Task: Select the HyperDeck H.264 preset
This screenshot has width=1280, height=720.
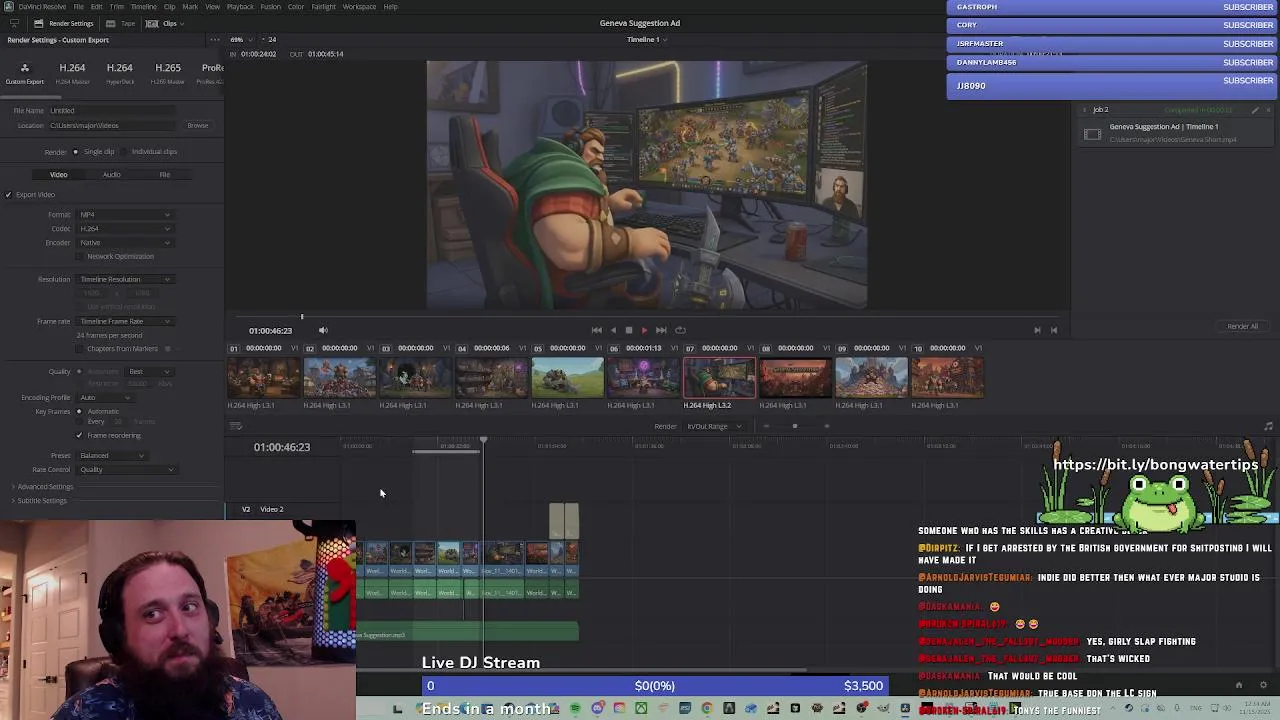Action: 120,73
